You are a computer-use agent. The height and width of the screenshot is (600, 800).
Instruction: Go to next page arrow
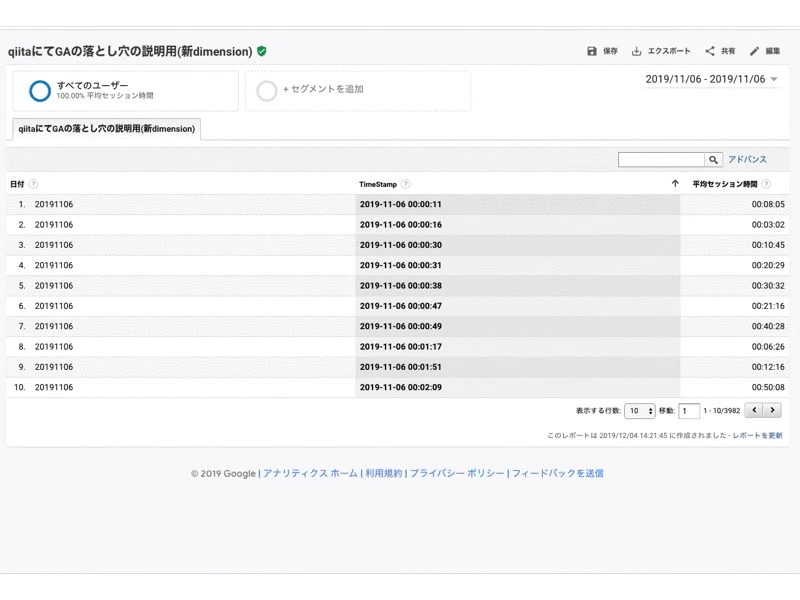coord(772,410)
